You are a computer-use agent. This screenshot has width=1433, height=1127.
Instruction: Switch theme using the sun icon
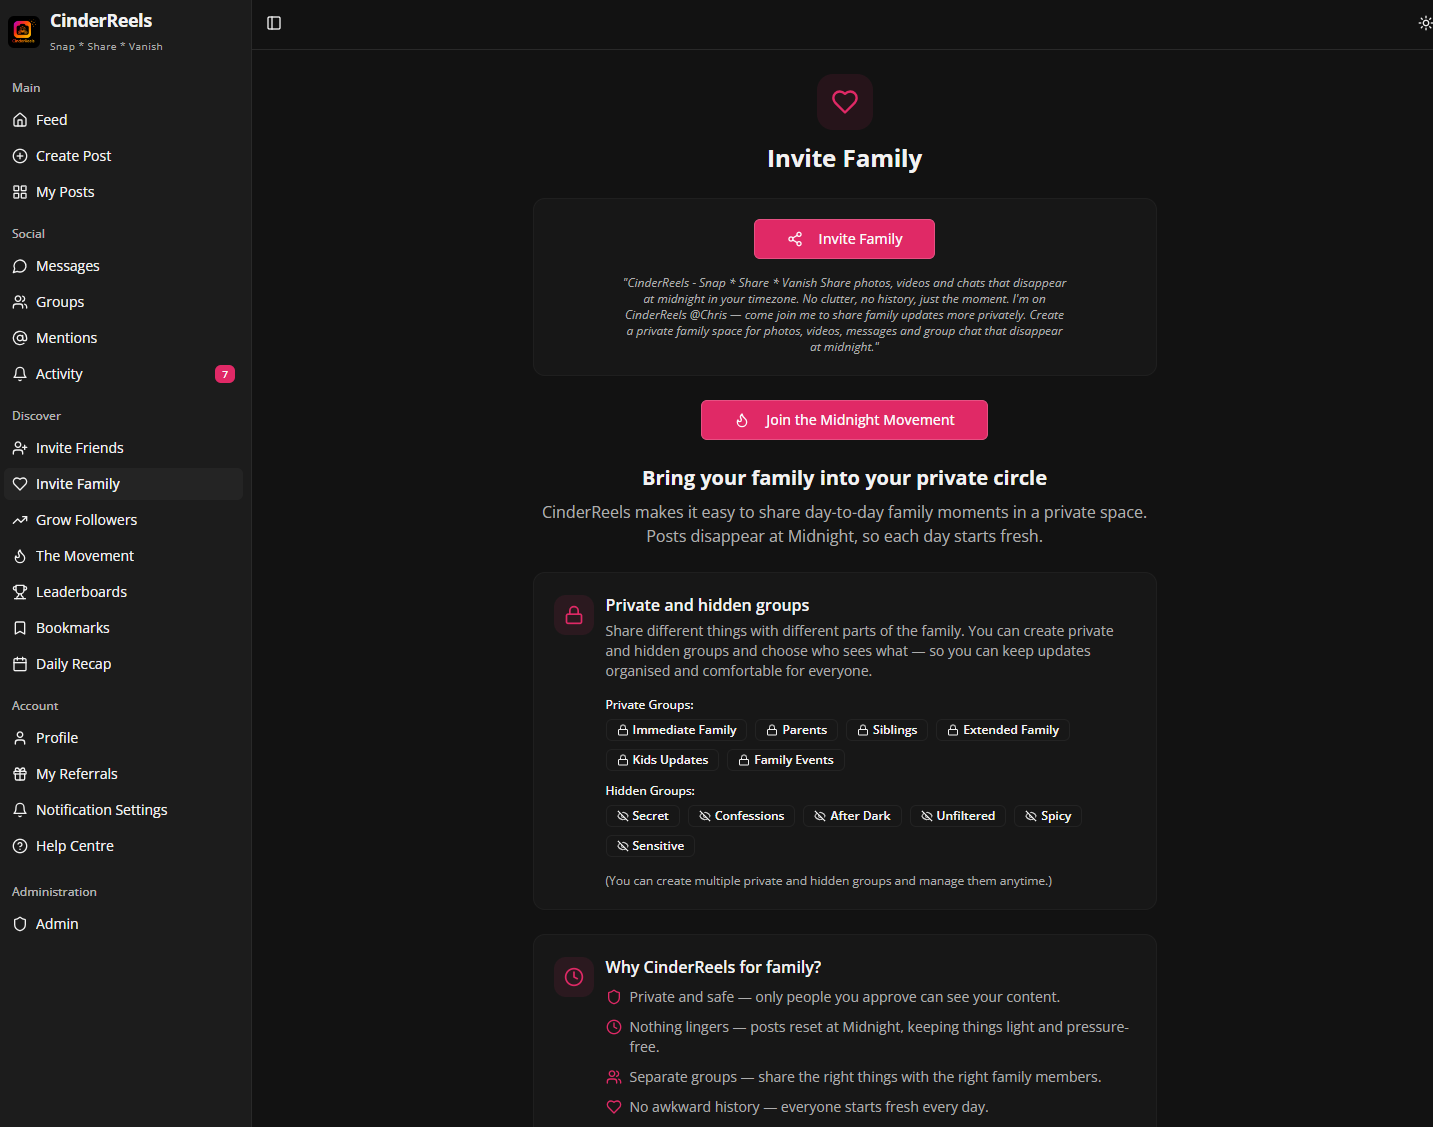tap(1425, 23)
